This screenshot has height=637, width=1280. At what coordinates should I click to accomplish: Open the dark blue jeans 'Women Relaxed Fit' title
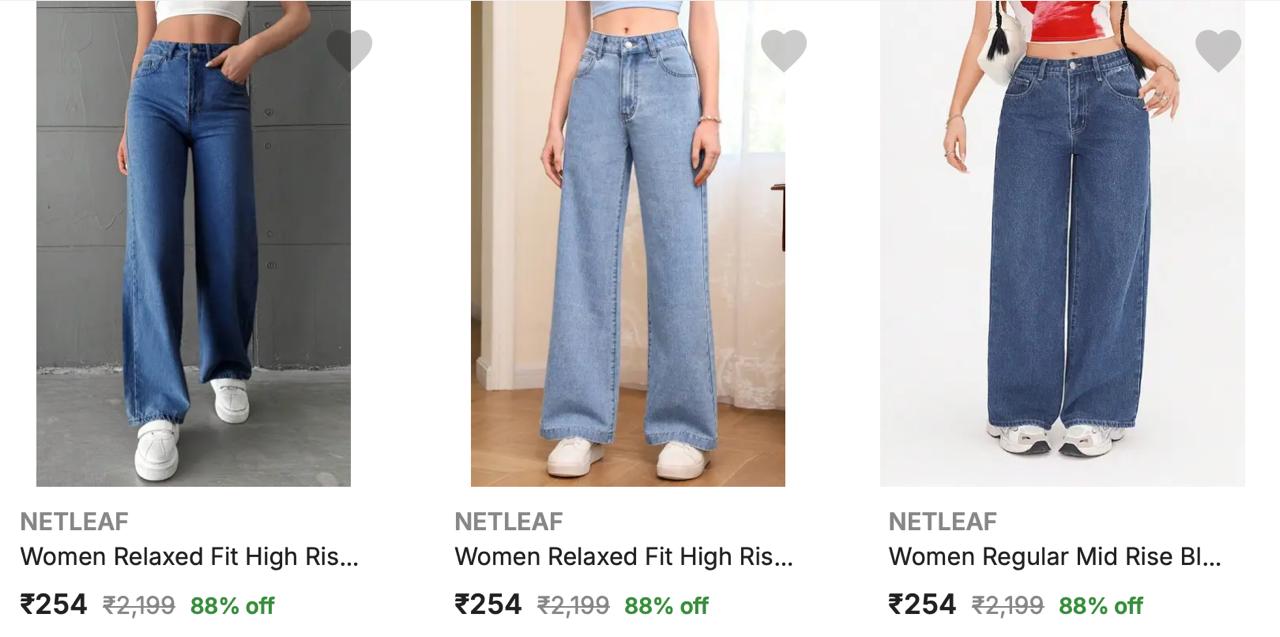189,557
